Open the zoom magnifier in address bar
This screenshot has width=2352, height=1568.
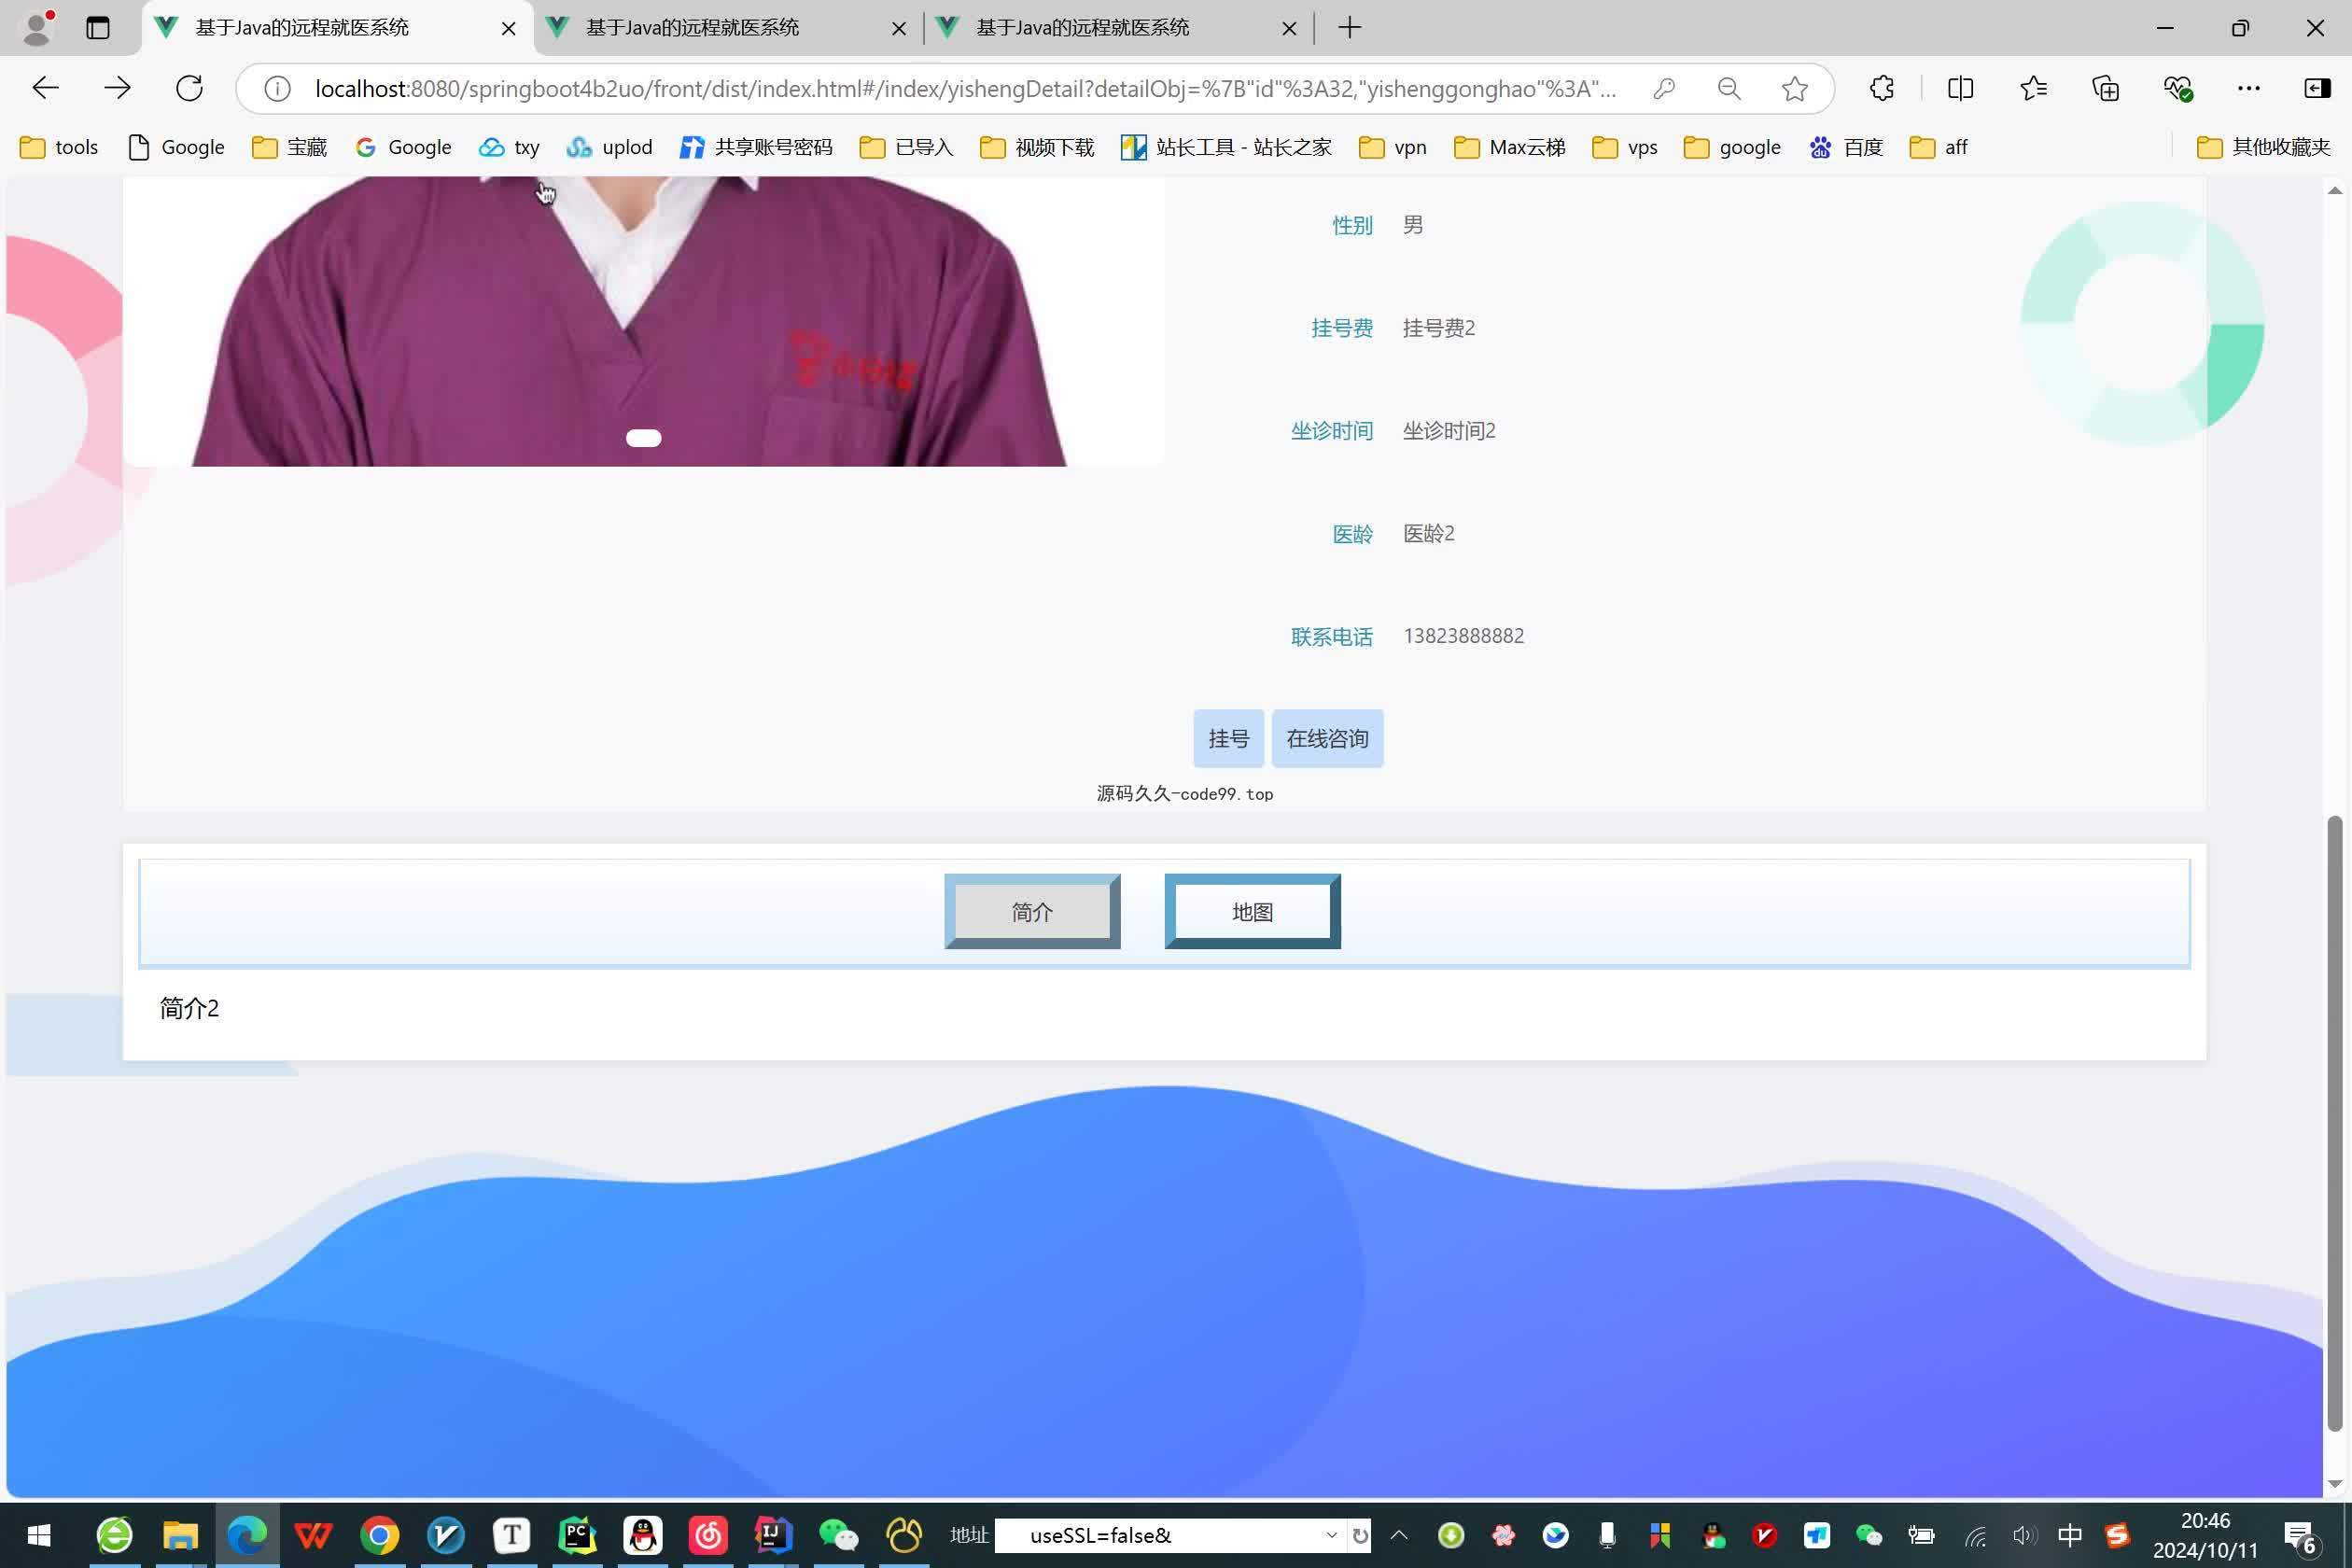click(x=1729, y=88)
